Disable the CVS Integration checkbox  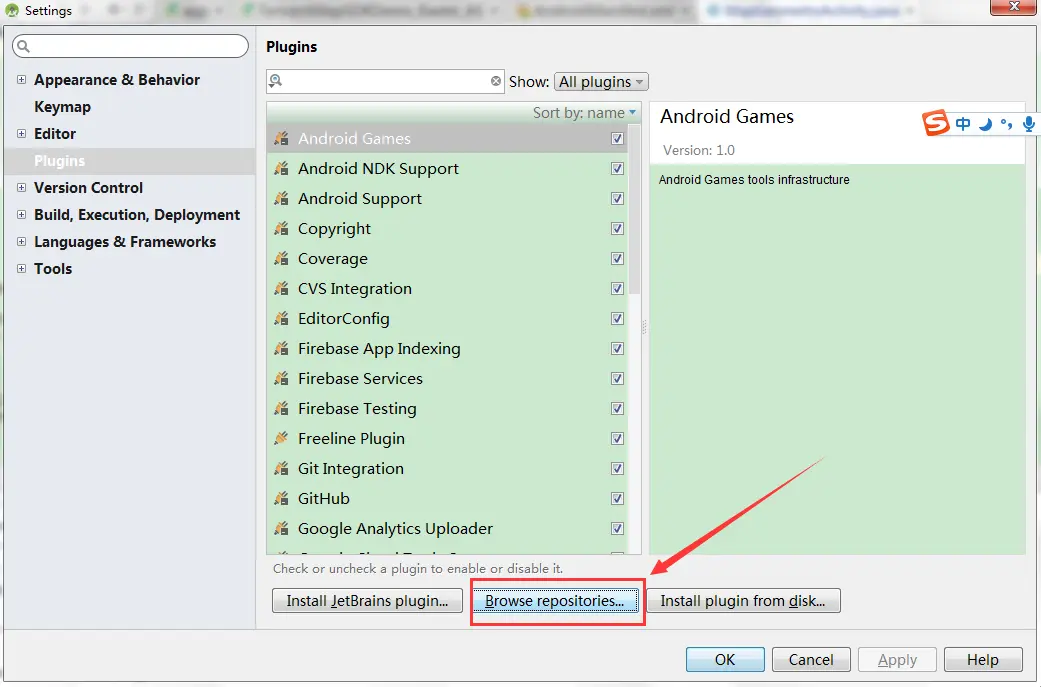click(x=617, y=288)
